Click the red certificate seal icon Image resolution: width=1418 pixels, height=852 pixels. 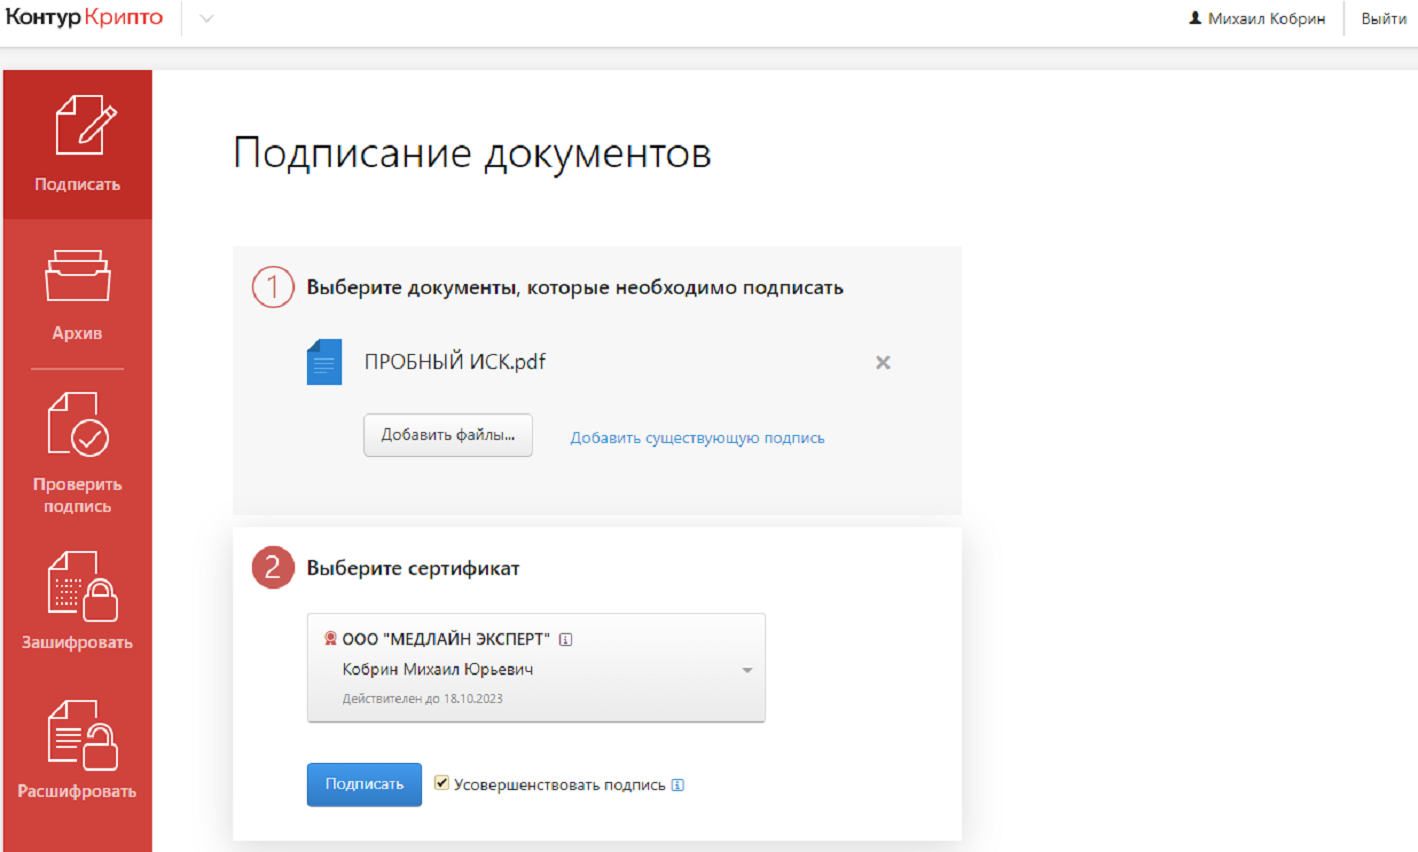click(x=330, y=638)
